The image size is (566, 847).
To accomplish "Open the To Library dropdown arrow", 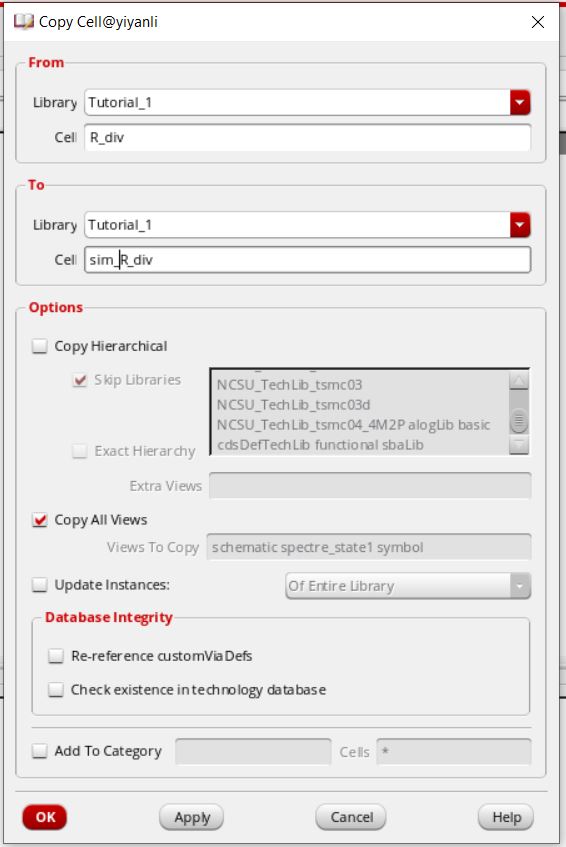I will click(x=520, y=225).
